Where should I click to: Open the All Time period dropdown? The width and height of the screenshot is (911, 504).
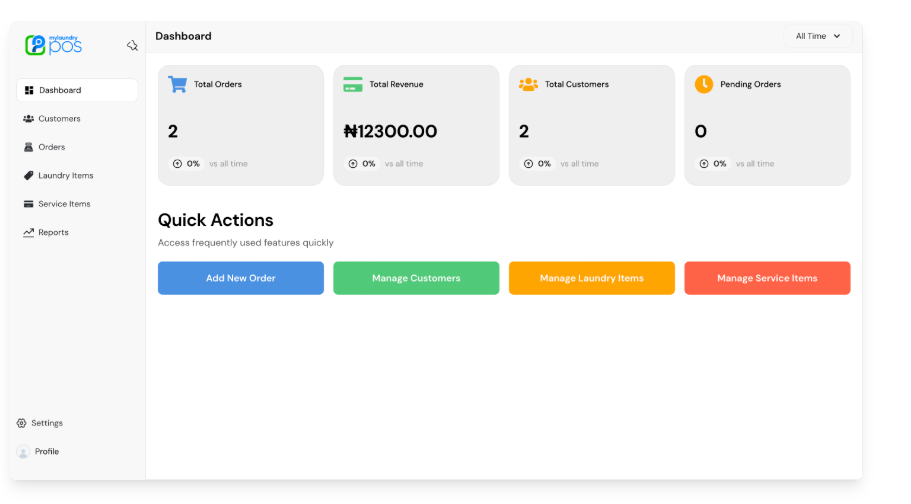[x=817, y=36]
